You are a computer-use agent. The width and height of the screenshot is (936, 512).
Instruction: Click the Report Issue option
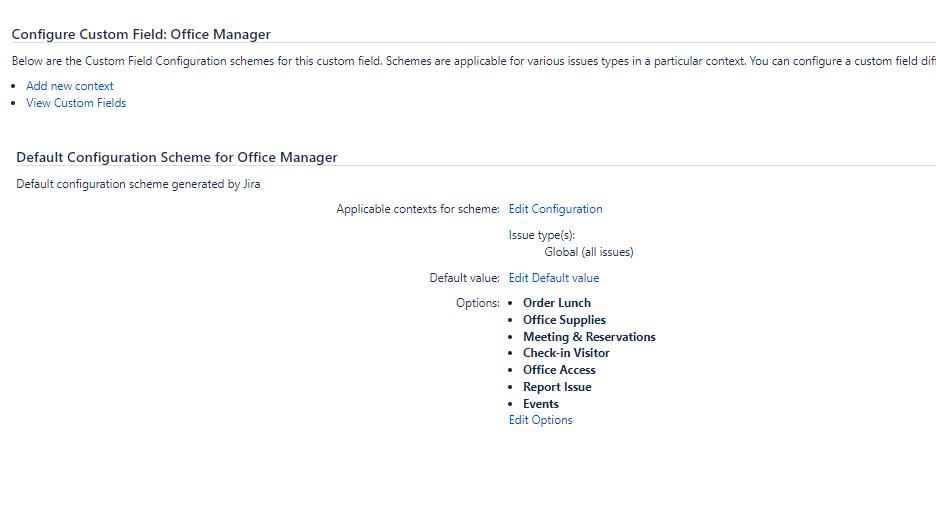click(557, 387)
